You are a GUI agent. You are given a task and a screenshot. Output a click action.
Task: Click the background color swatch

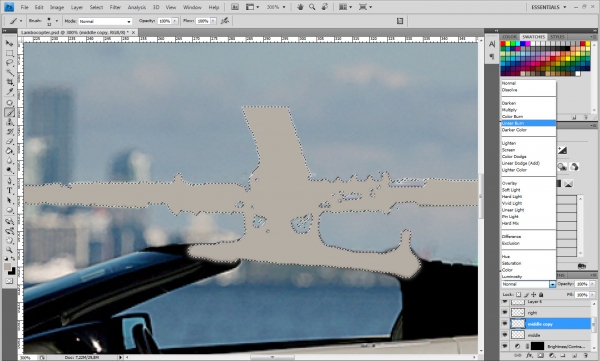click(x=12, y=271)
